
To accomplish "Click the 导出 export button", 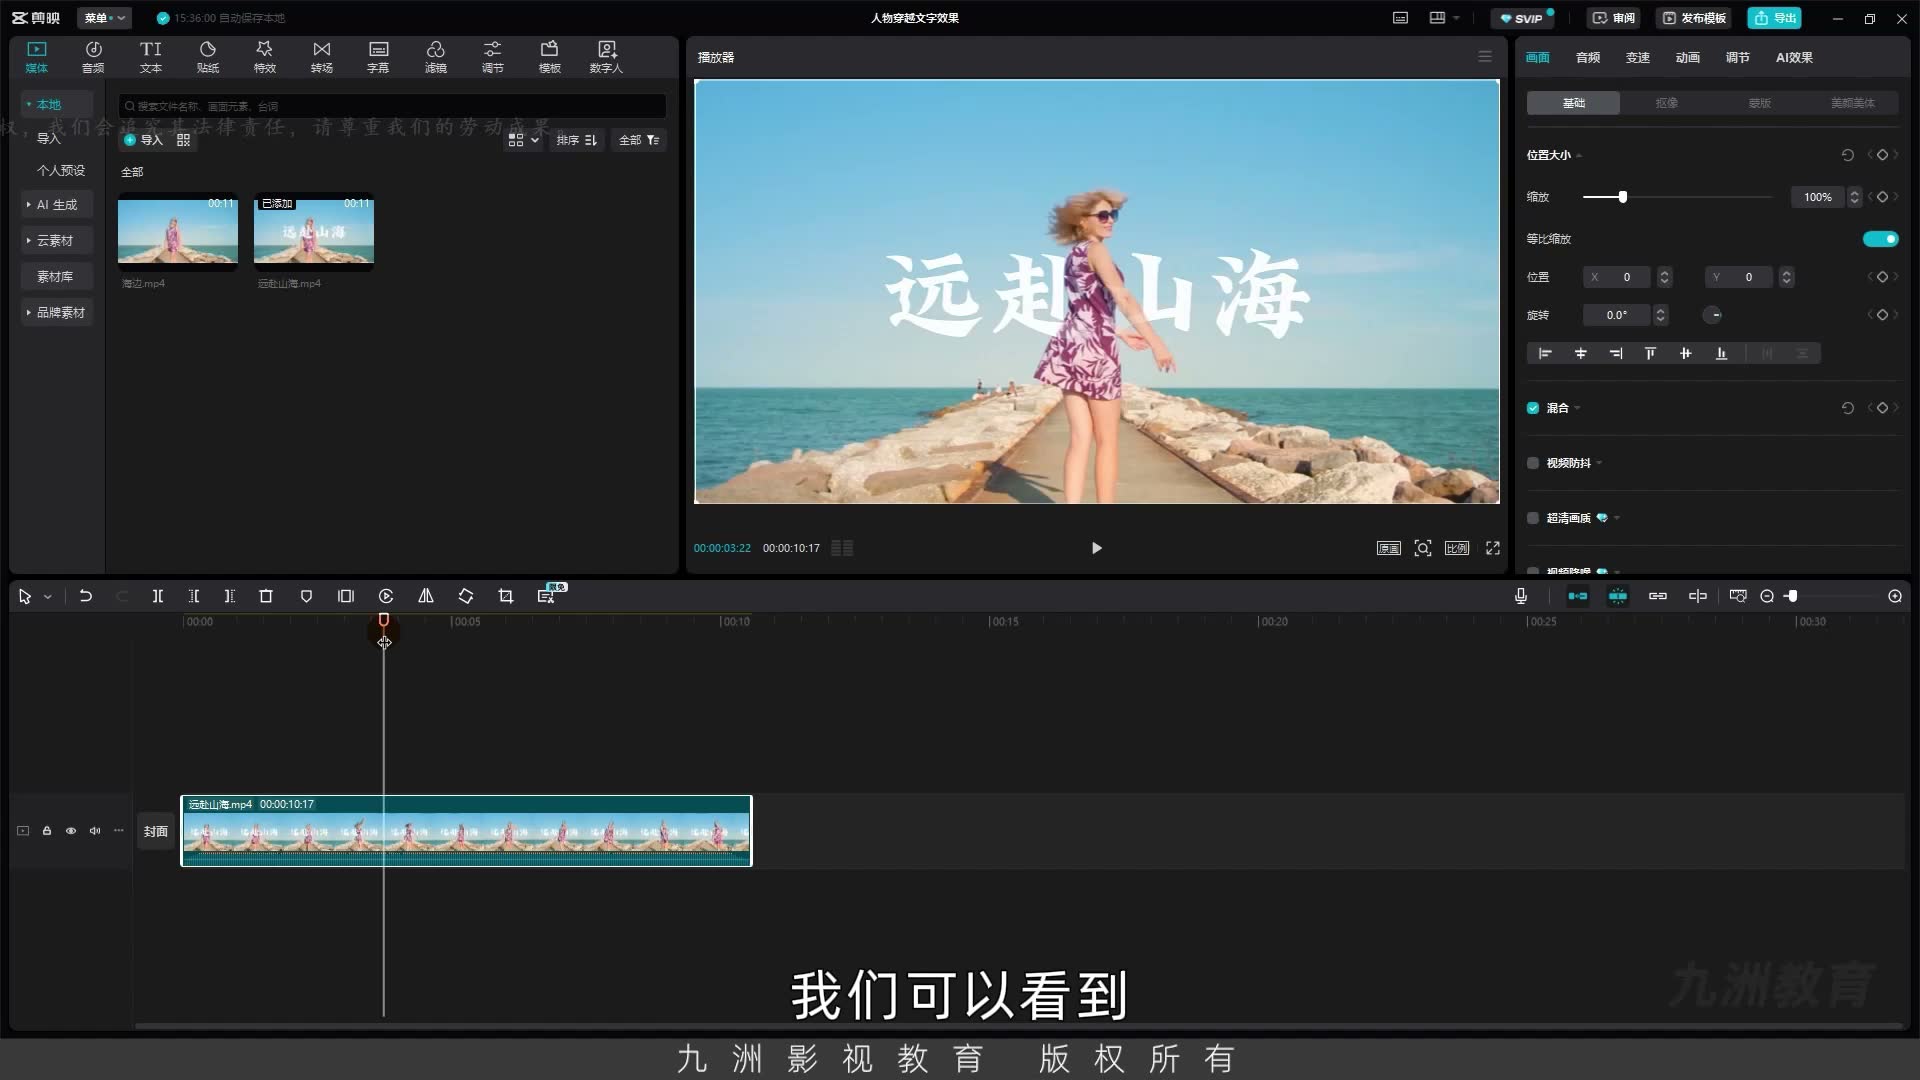I will coord(1774,18).
